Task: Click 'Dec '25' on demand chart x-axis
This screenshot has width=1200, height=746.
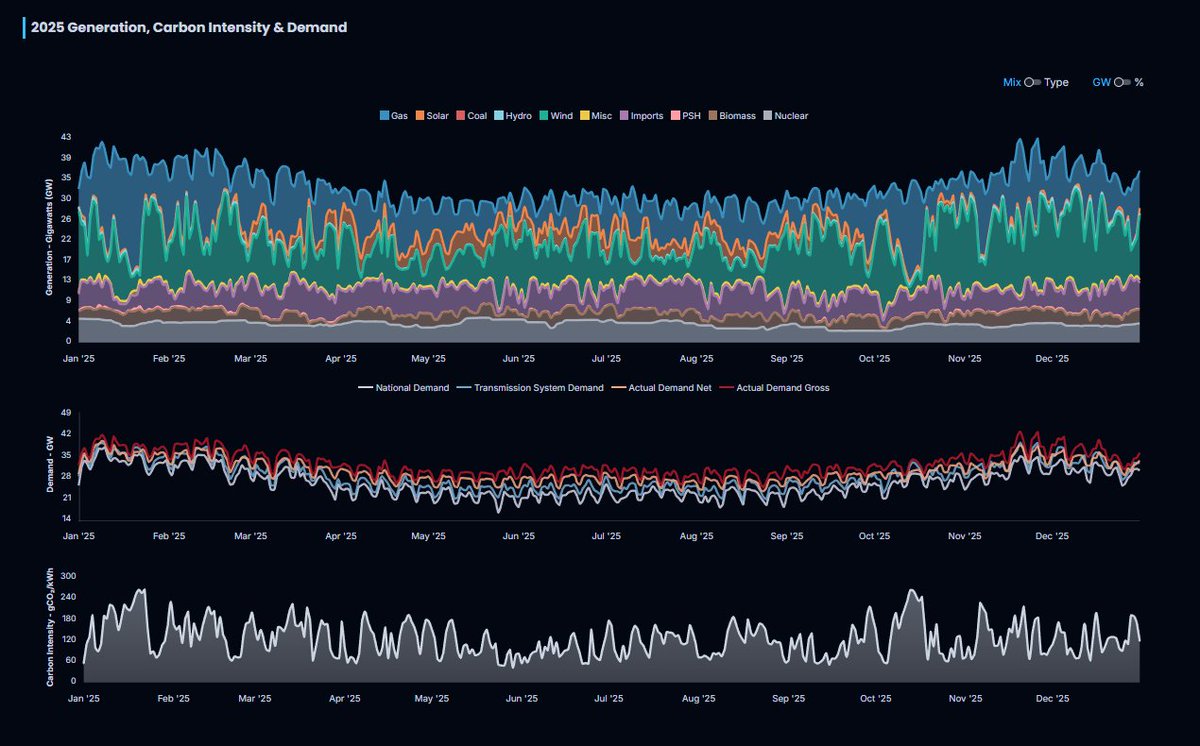Action: tap(1052, 536)
